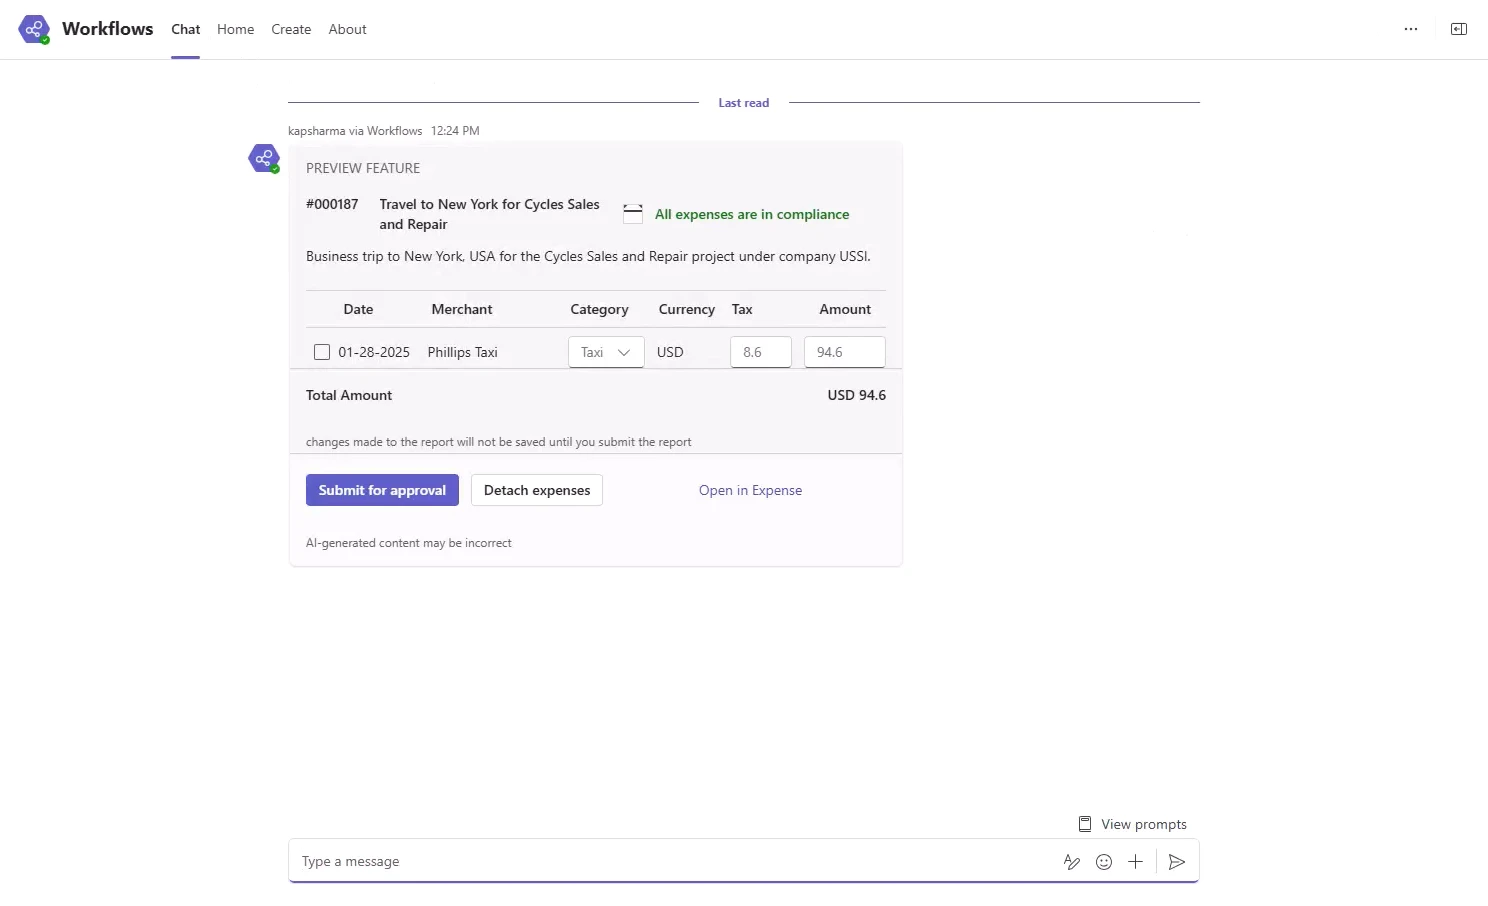Open the About tab
1488x906 pixels.
point(347,29)
